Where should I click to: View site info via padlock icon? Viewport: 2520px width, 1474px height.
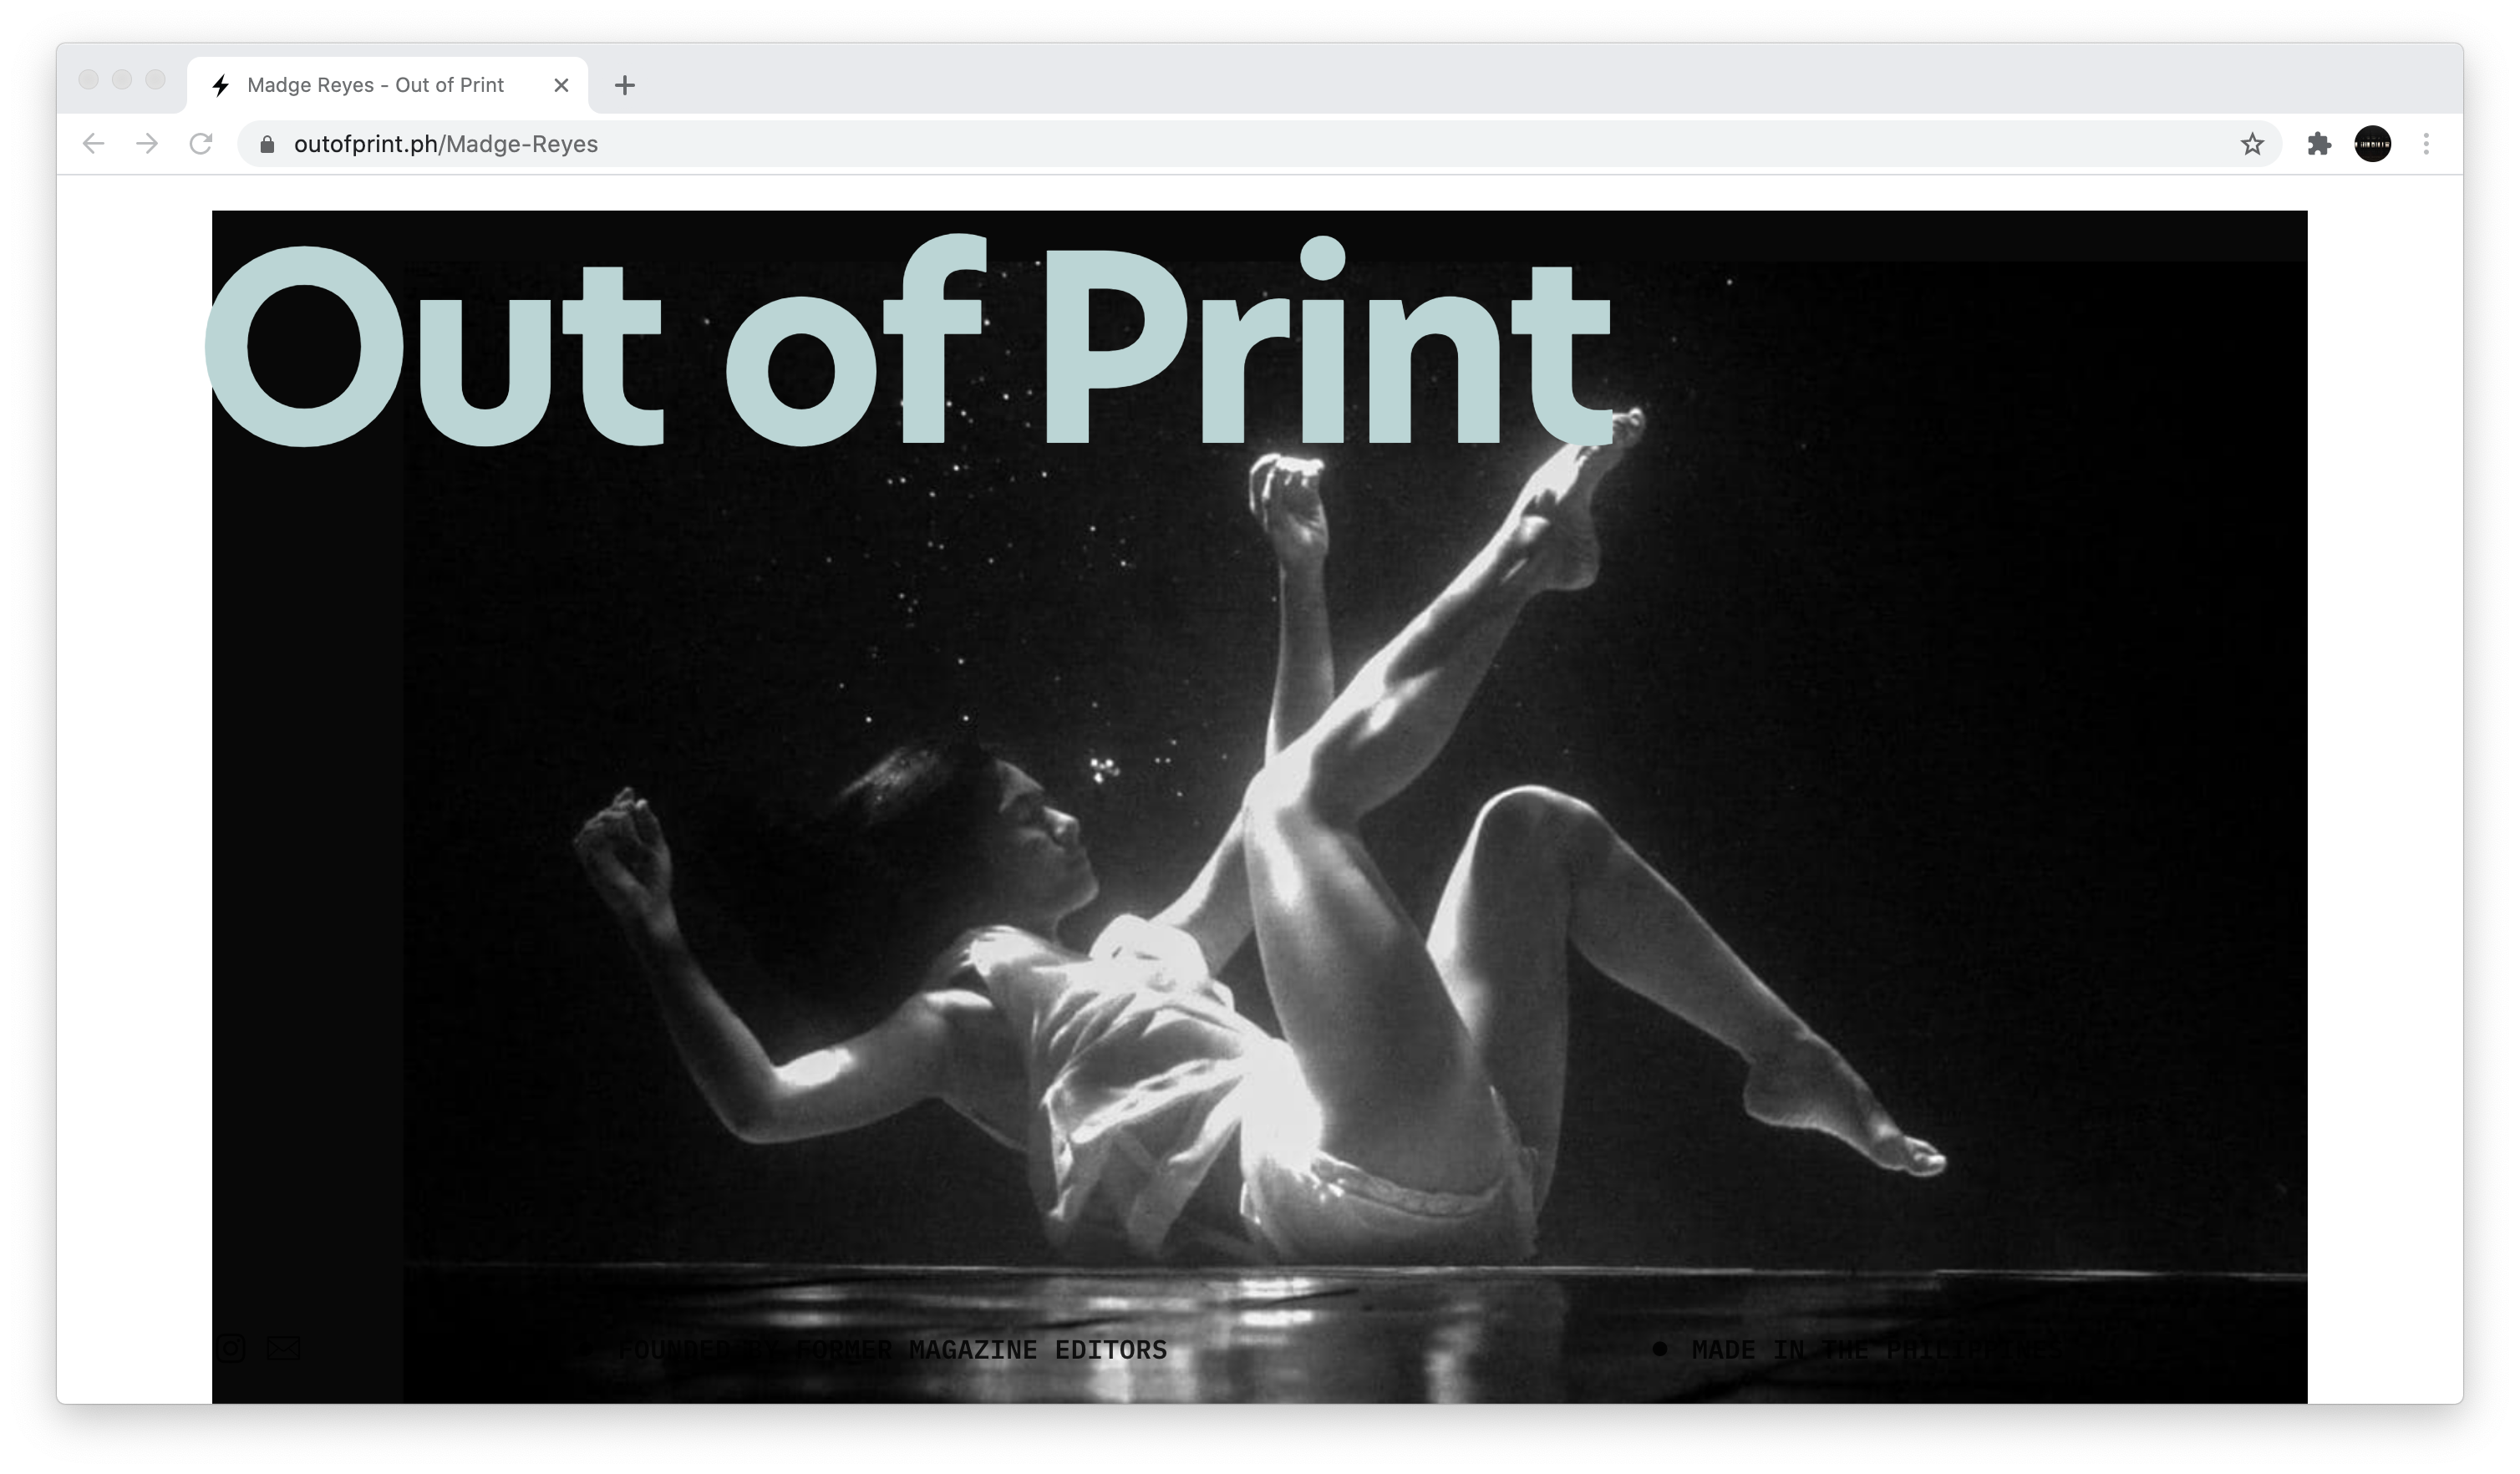[x=267, y=145]
